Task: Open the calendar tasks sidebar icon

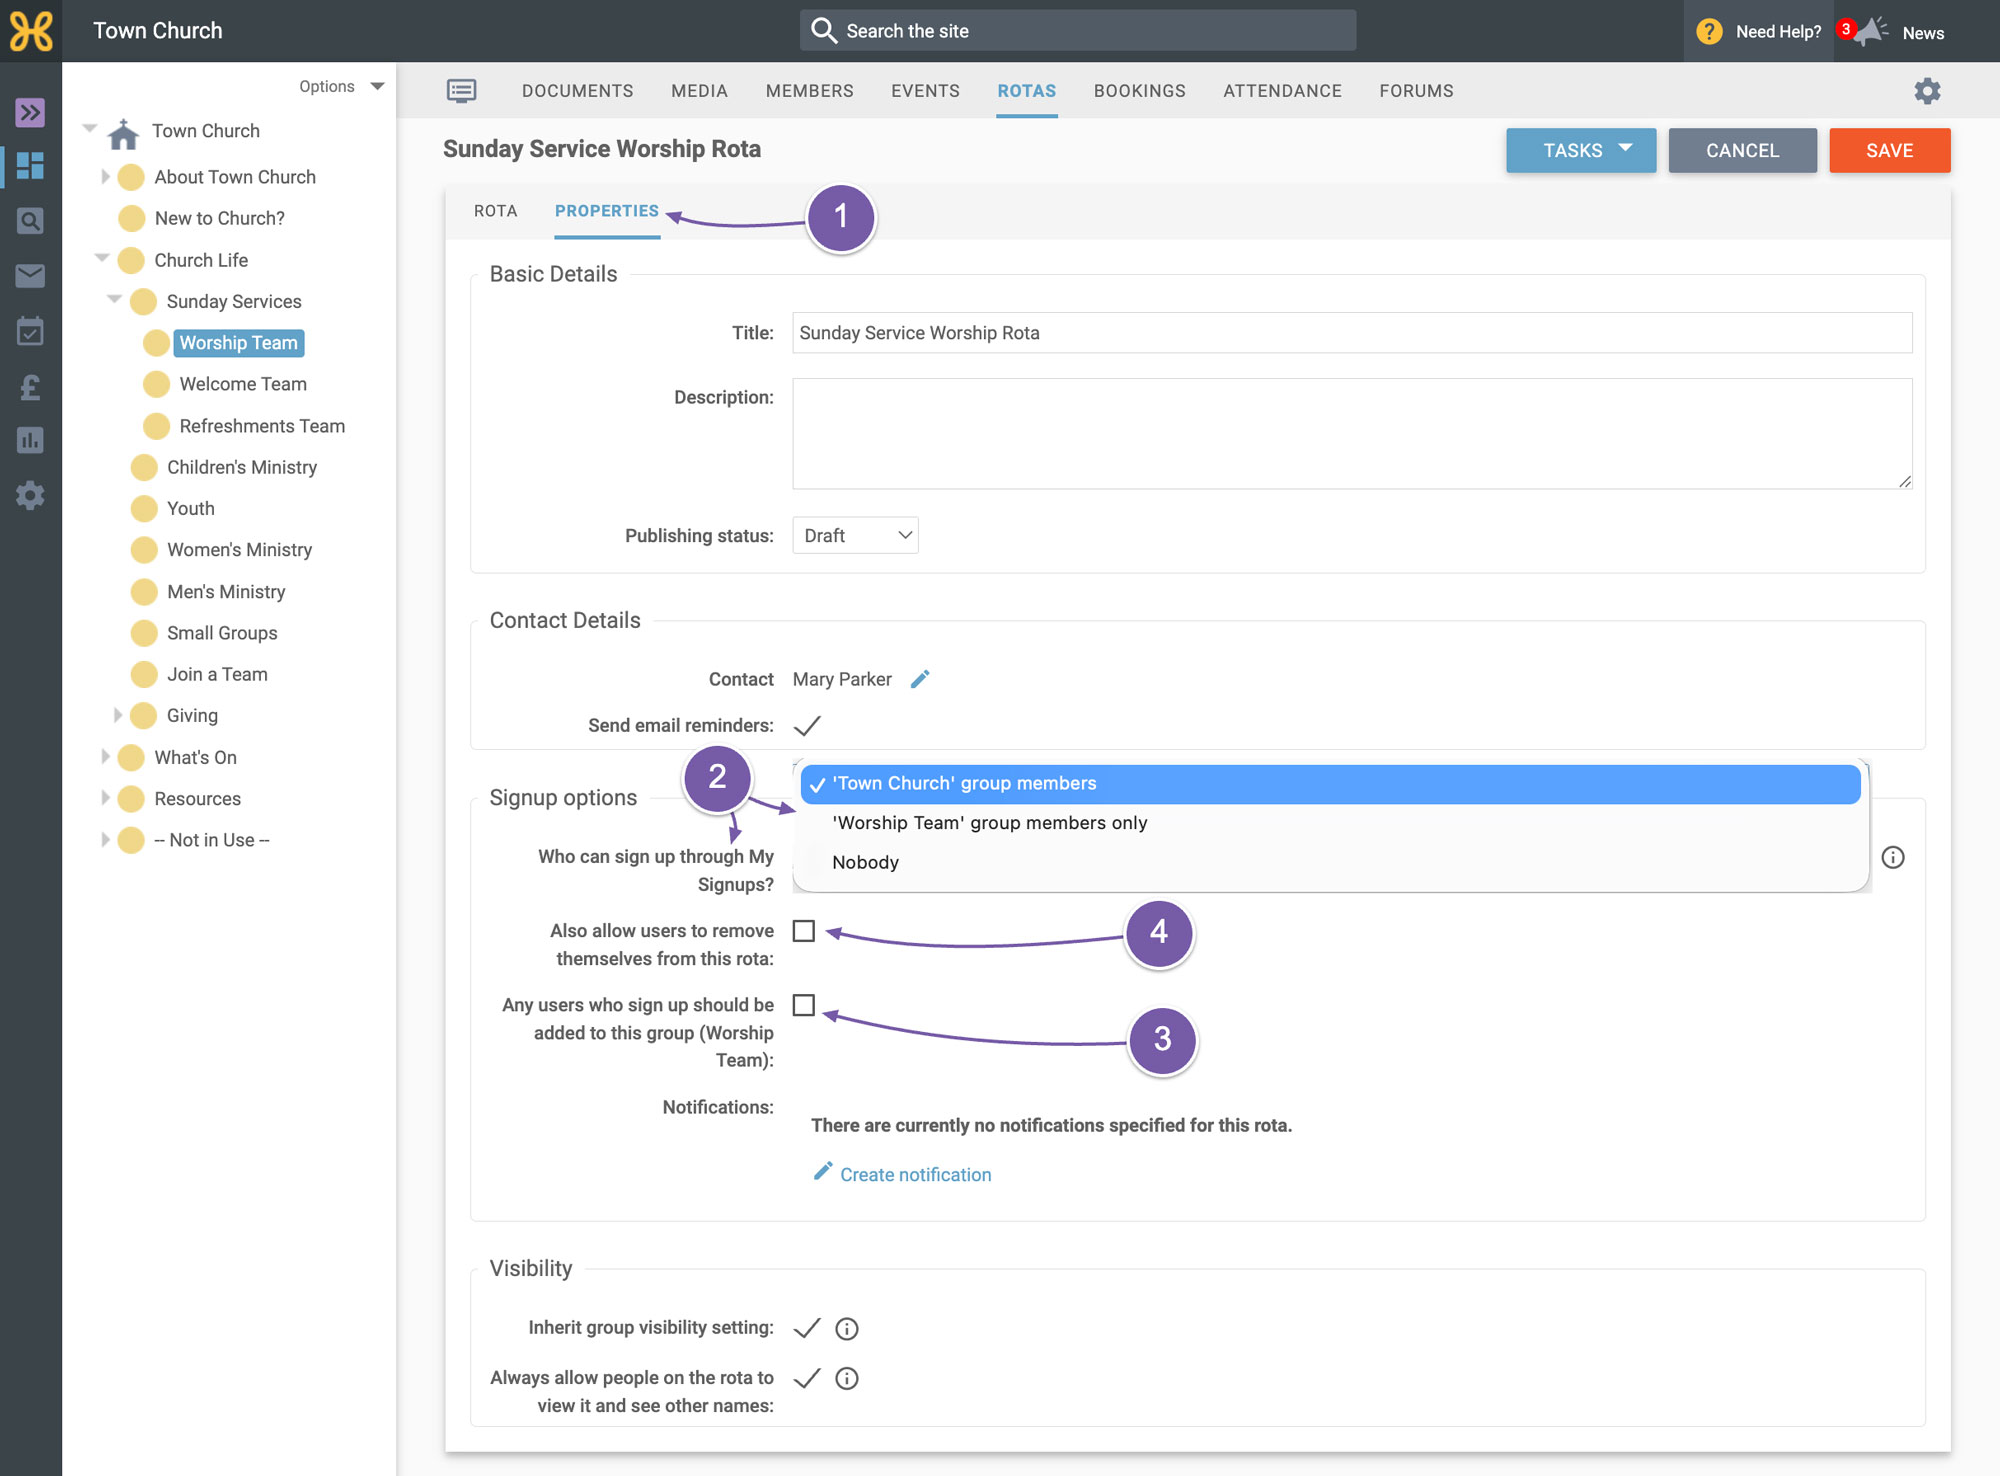Action: [x=30, y=331]
